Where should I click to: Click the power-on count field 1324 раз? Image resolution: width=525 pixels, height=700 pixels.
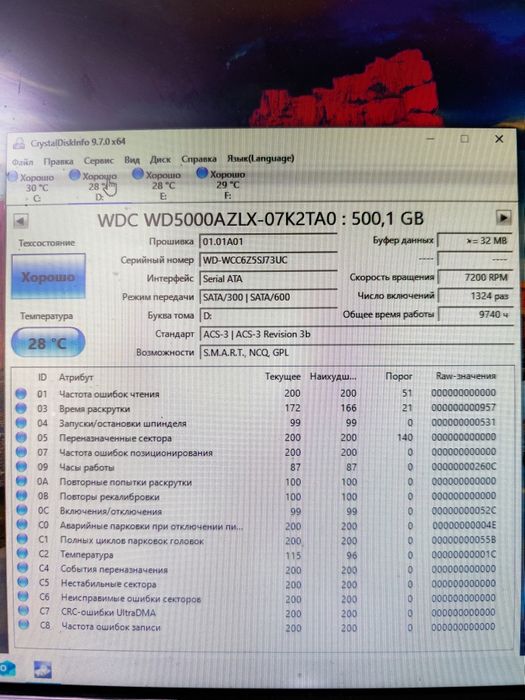[x=475, y=296]
